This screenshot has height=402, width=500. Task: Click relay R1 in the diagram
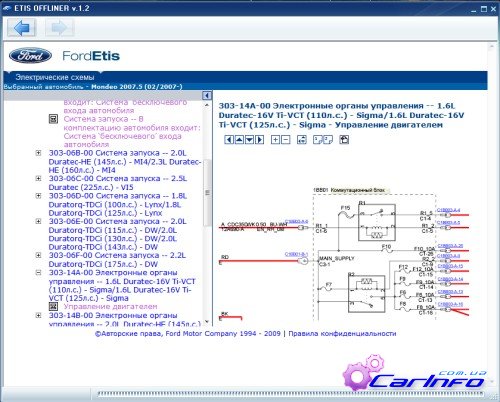[377, 222]
